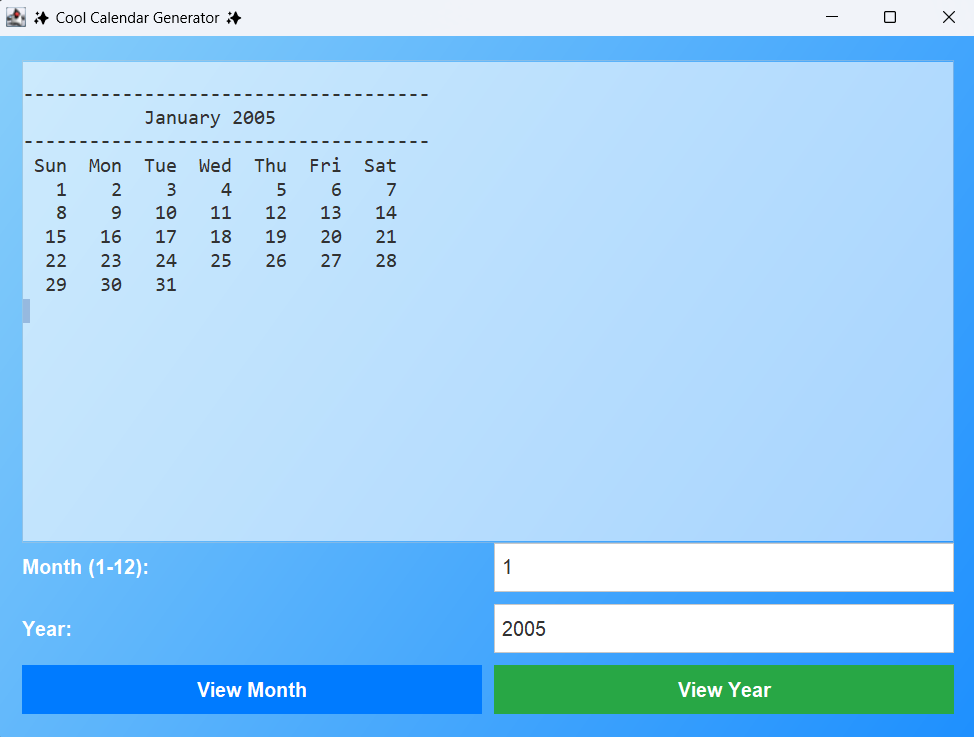
Task: Click day 21 in the calendar
Action: [x=386, y=237]
